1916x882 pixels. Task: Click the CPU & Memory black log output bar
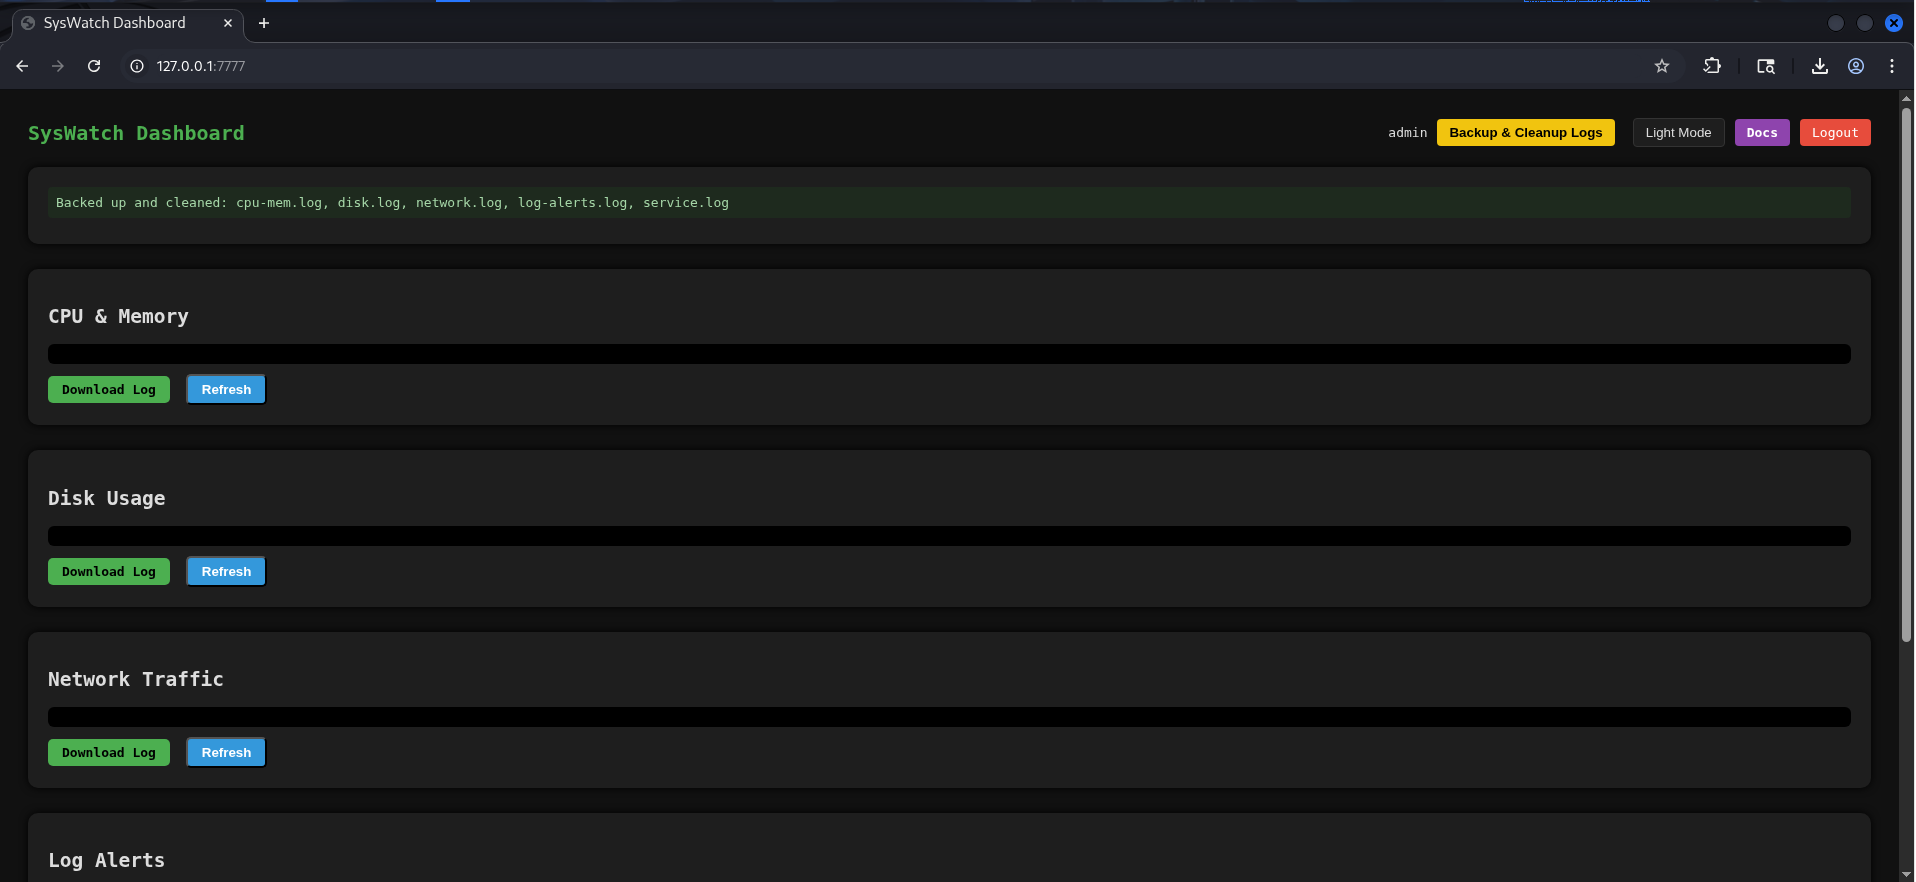tap(949, 354)
